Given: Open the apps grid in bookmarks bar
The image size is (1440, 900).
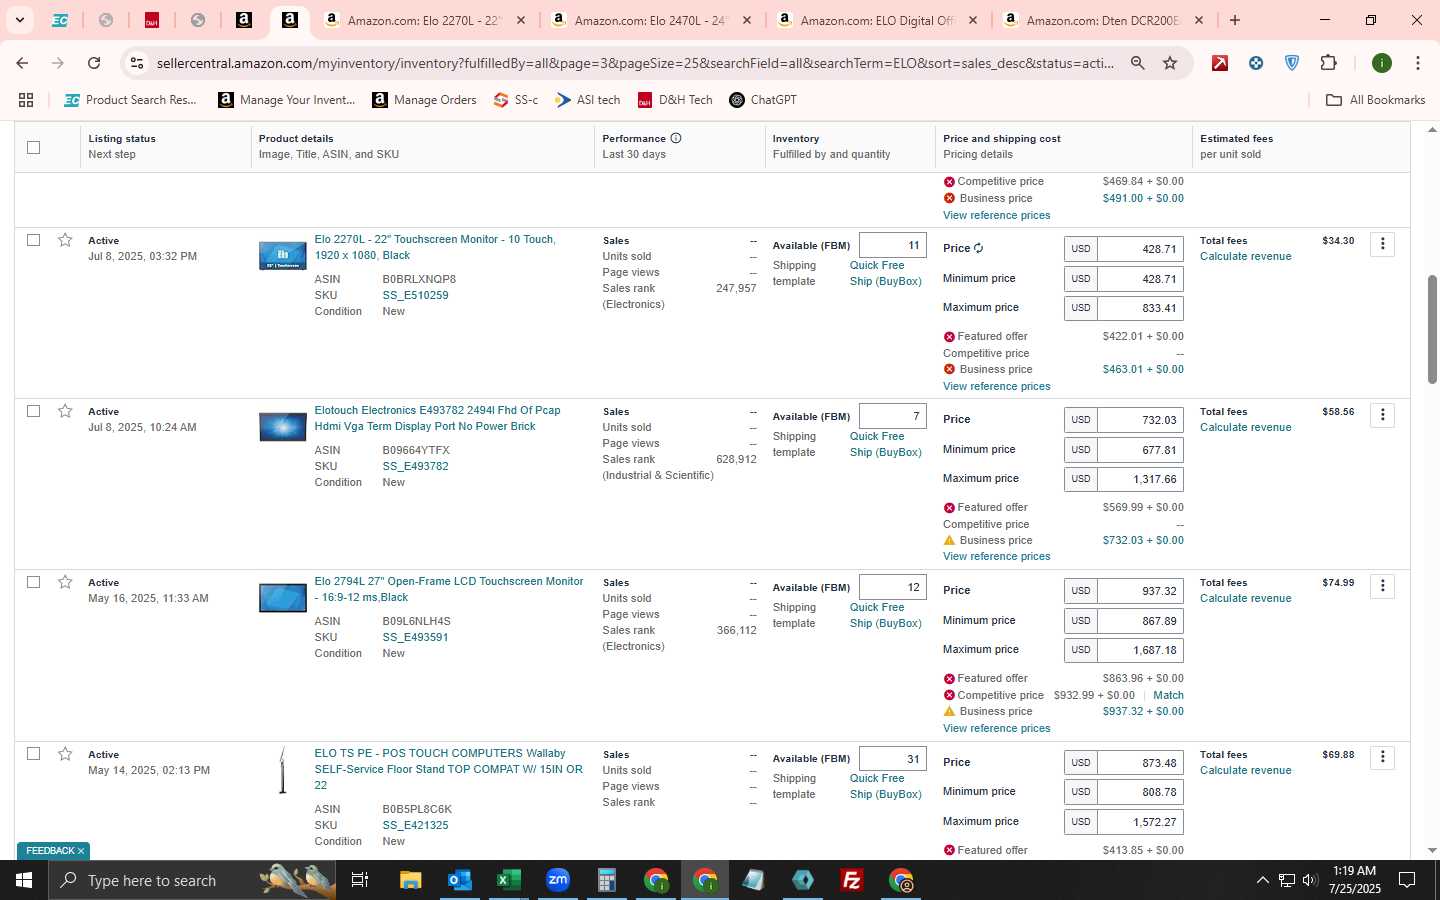Looking at the screenshot, I should (x=26, y=100).
